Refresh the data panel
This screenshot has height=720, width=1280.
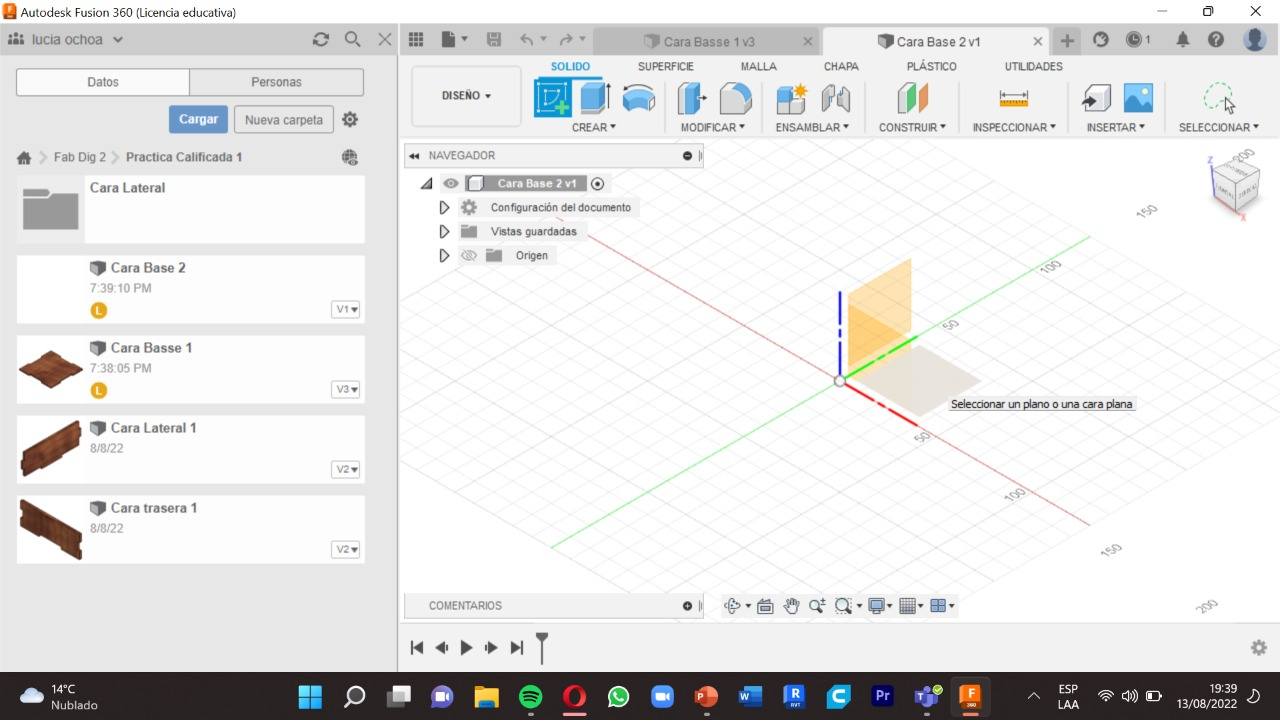click(x=321, y=39)
